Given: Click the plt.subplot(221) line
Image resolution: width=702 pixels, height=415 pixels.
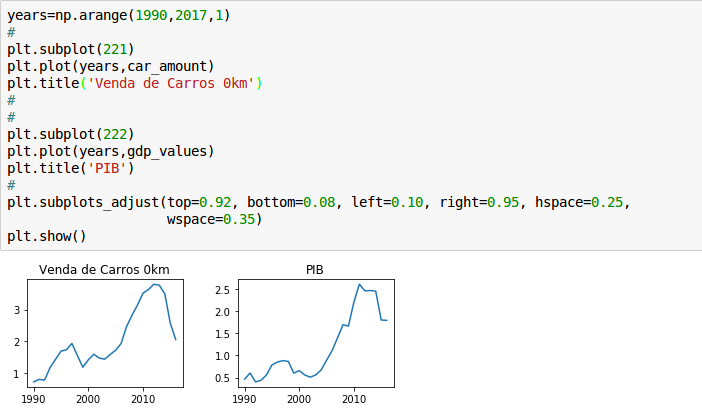Looking at the screenshot, I should click(71, 49).
